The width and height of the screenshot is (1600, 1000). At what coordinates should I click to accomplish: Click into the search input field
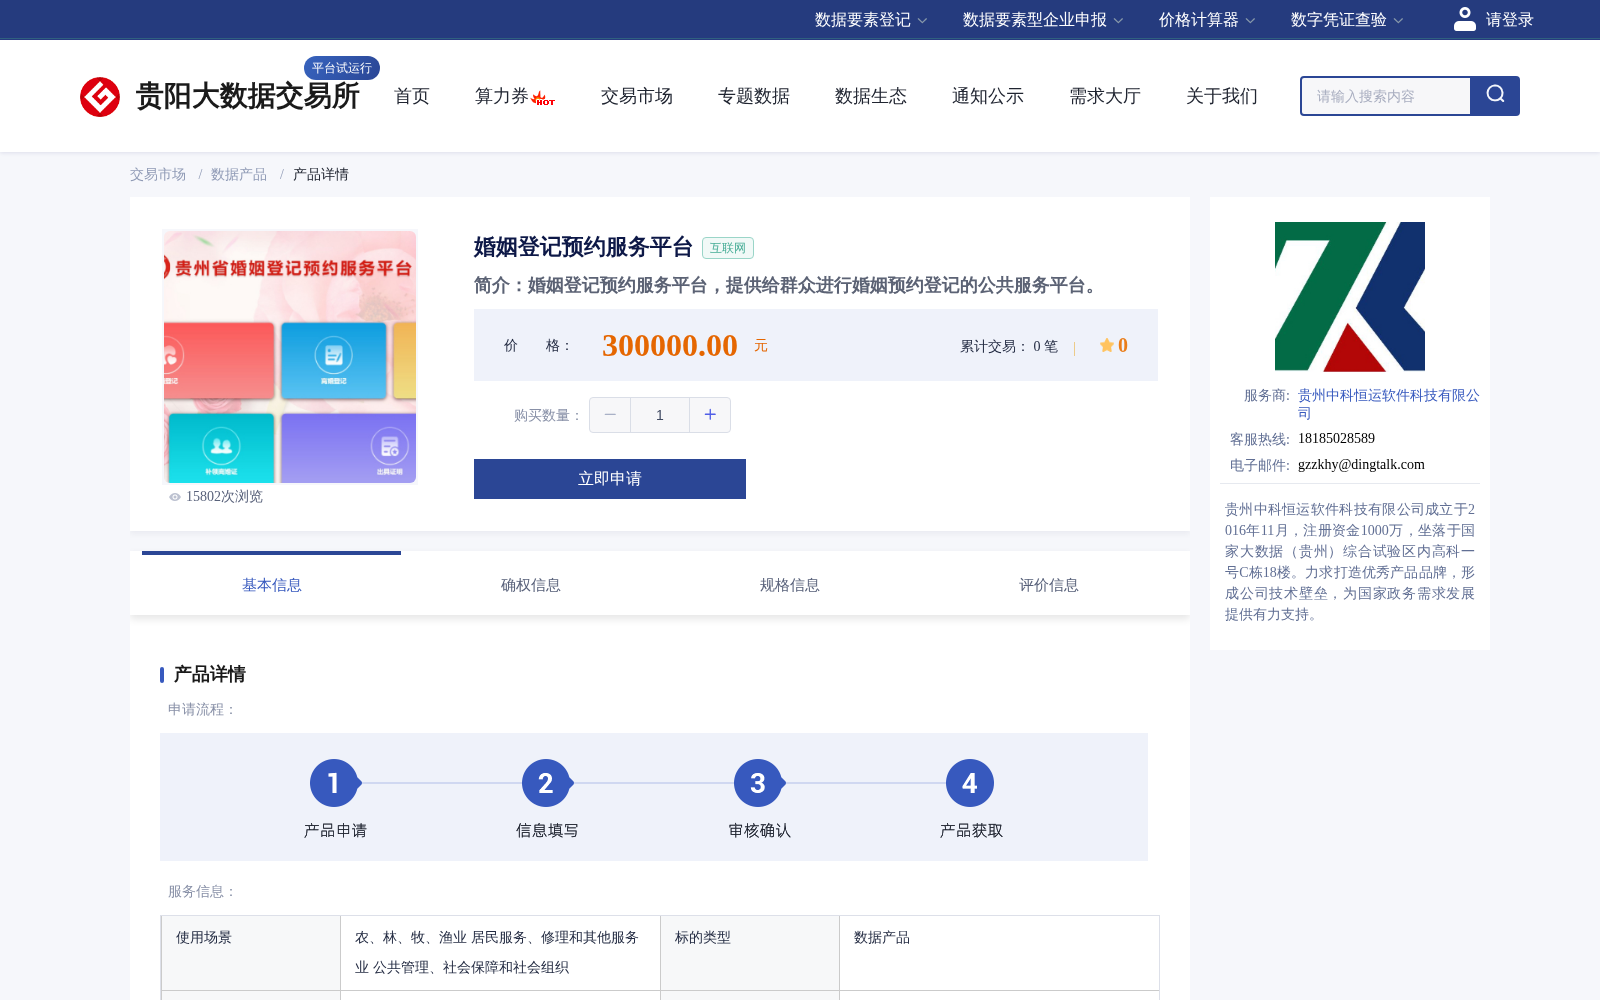[x=1386, y=96]
